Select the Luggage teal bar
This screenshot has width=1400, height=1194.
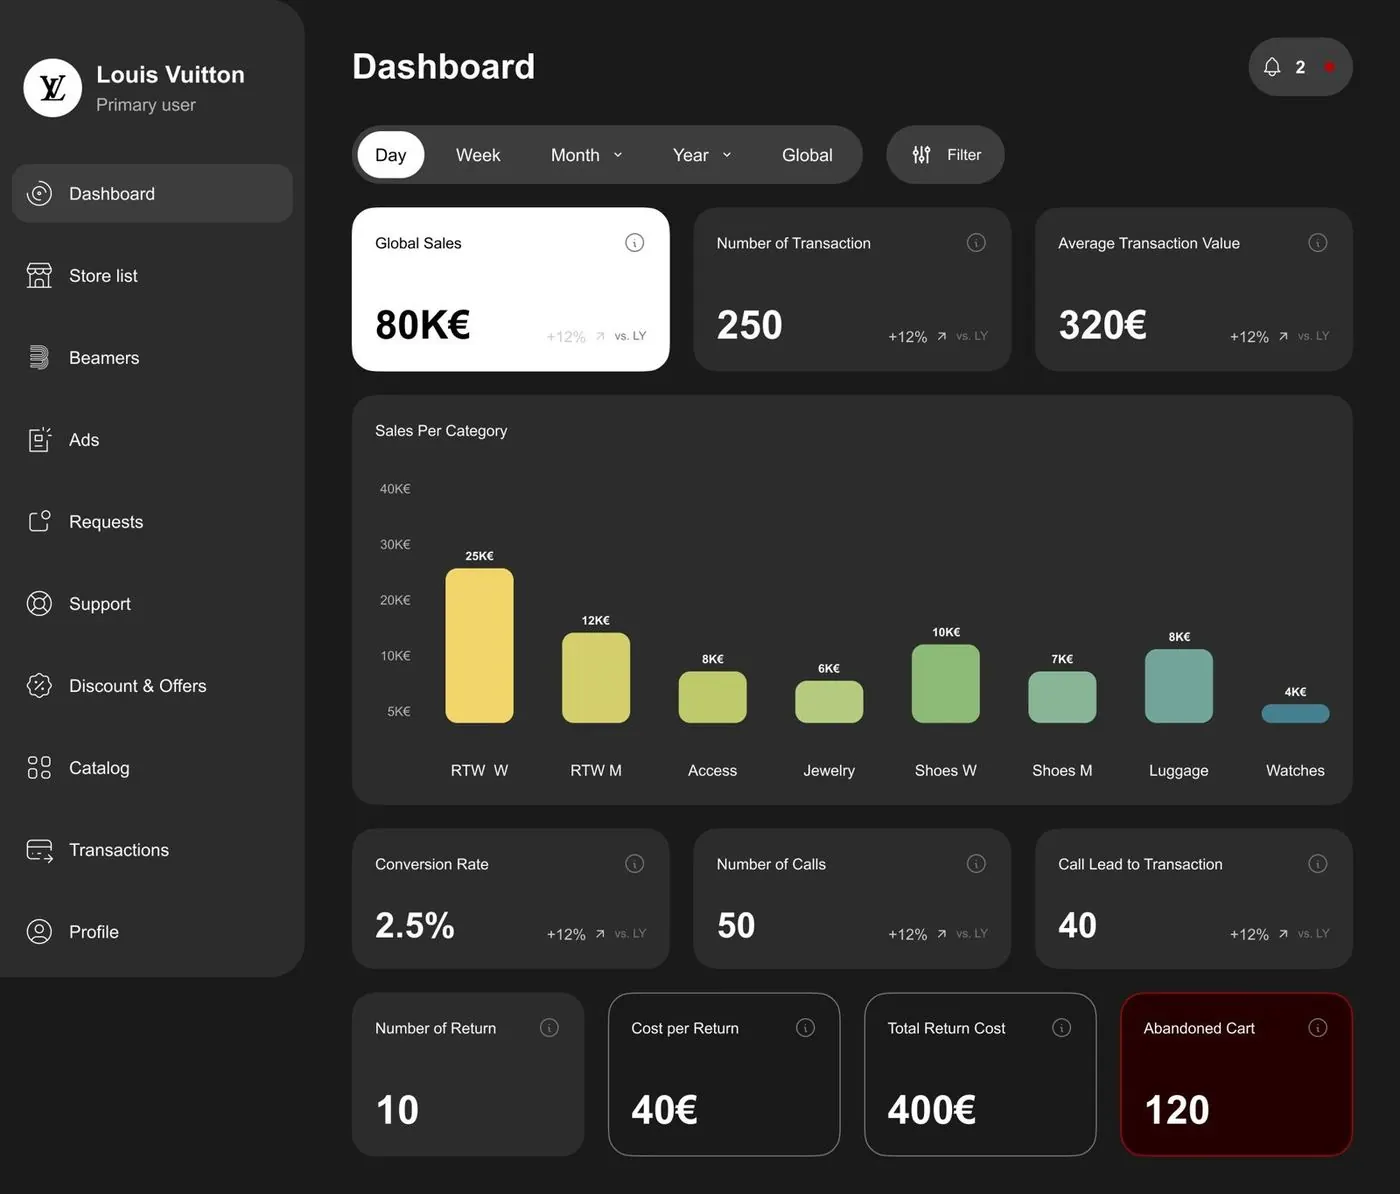click(x=1179, y=686)
